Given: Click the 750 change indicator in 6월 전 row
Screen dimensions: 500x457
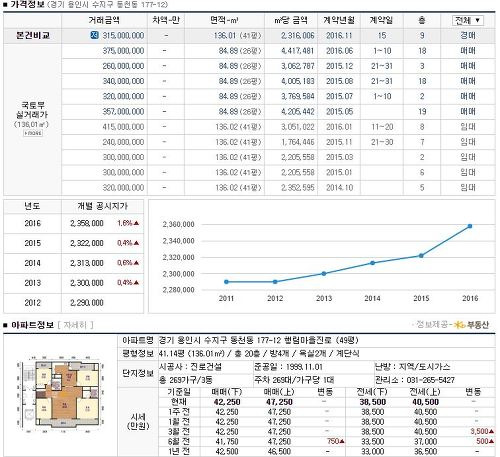Looking at the screenshot, I should coord(336,441).
